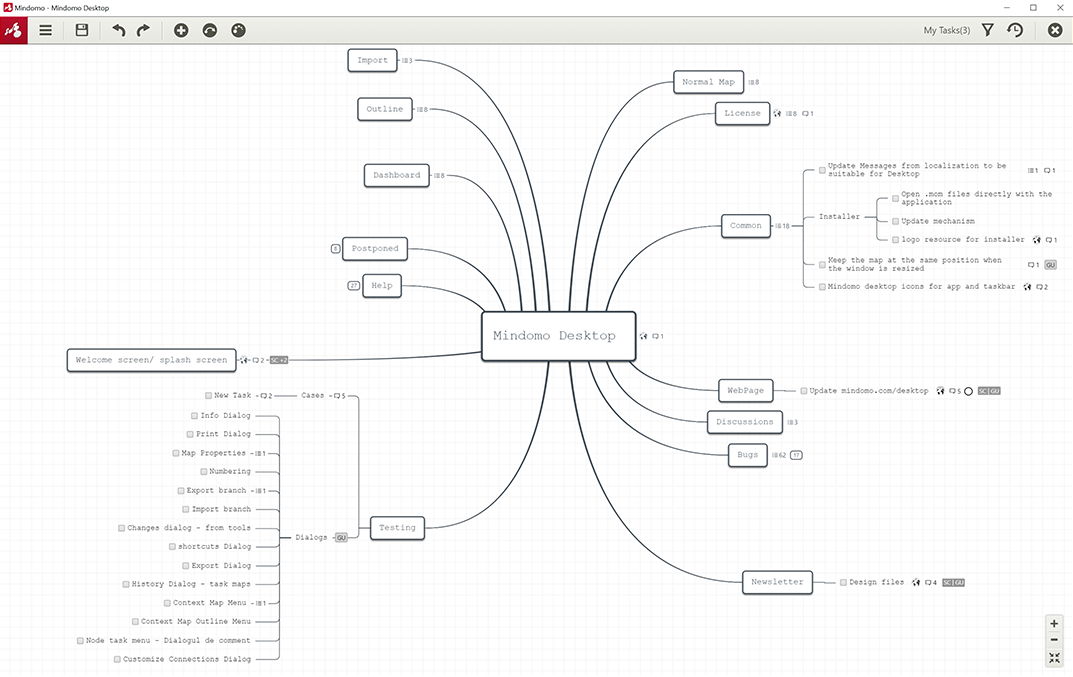Screen dimensions: 1073x677
Task: Click the globe icon beside Design files
Action: (x=916, y=583)
